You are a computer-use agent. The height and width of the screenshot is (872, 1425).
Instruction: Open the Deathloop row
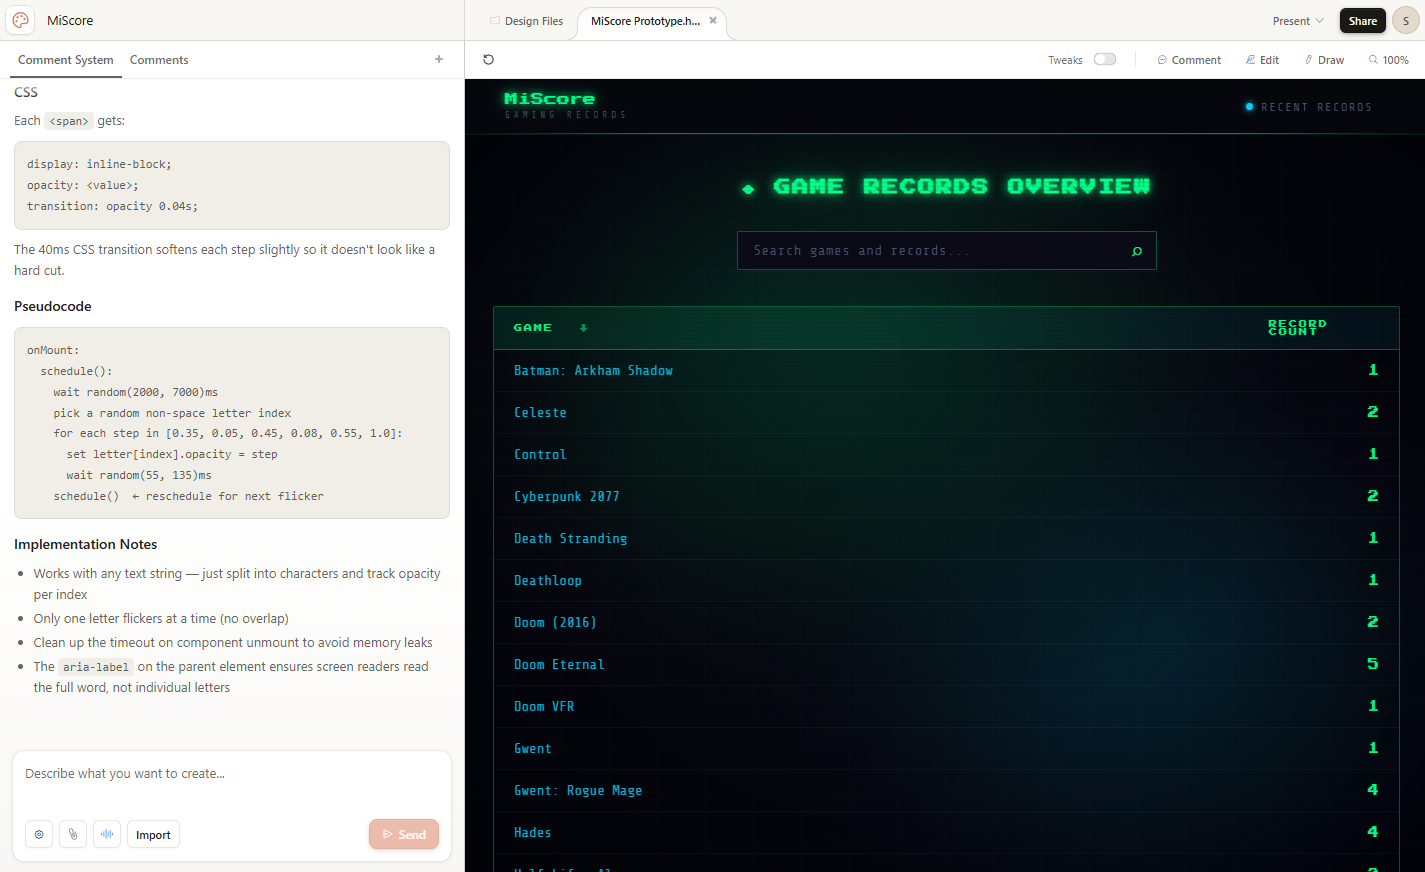[946, 580]
